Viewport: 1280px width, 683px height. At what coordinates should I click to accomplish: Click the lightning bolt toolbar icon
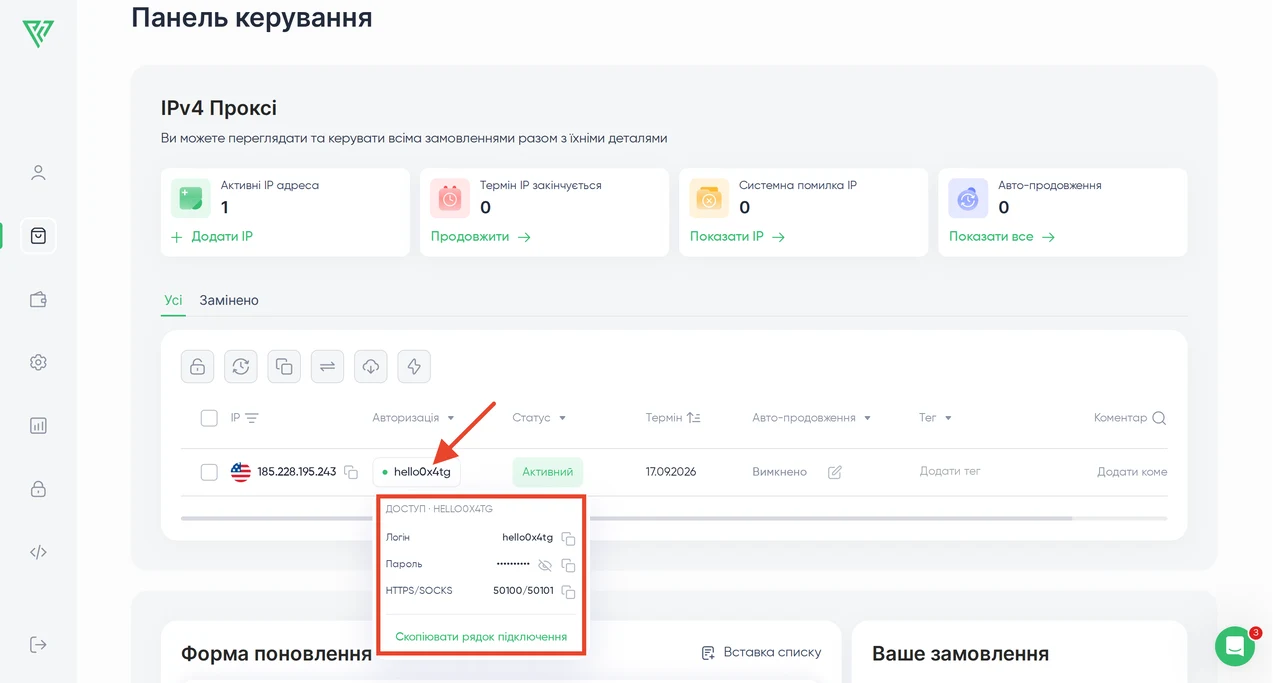[414, 367]
